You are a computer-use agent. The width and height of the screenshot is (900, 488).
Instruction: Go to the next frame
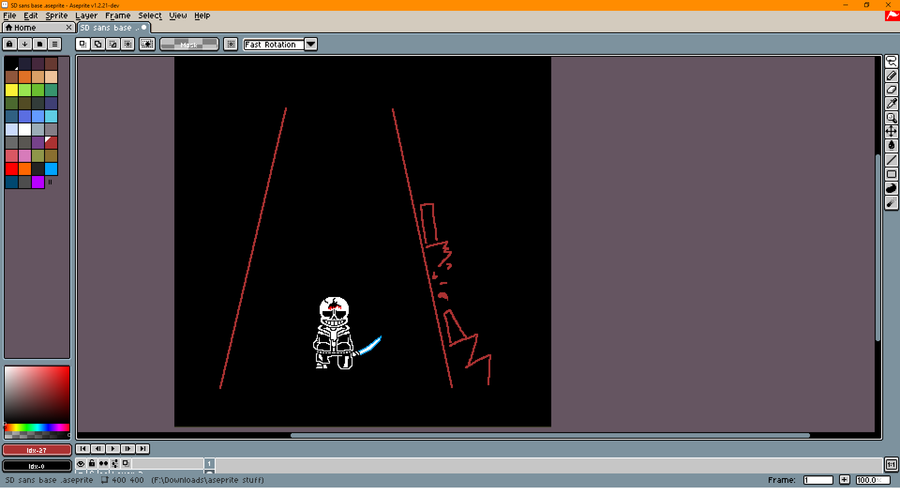(128, 448)
